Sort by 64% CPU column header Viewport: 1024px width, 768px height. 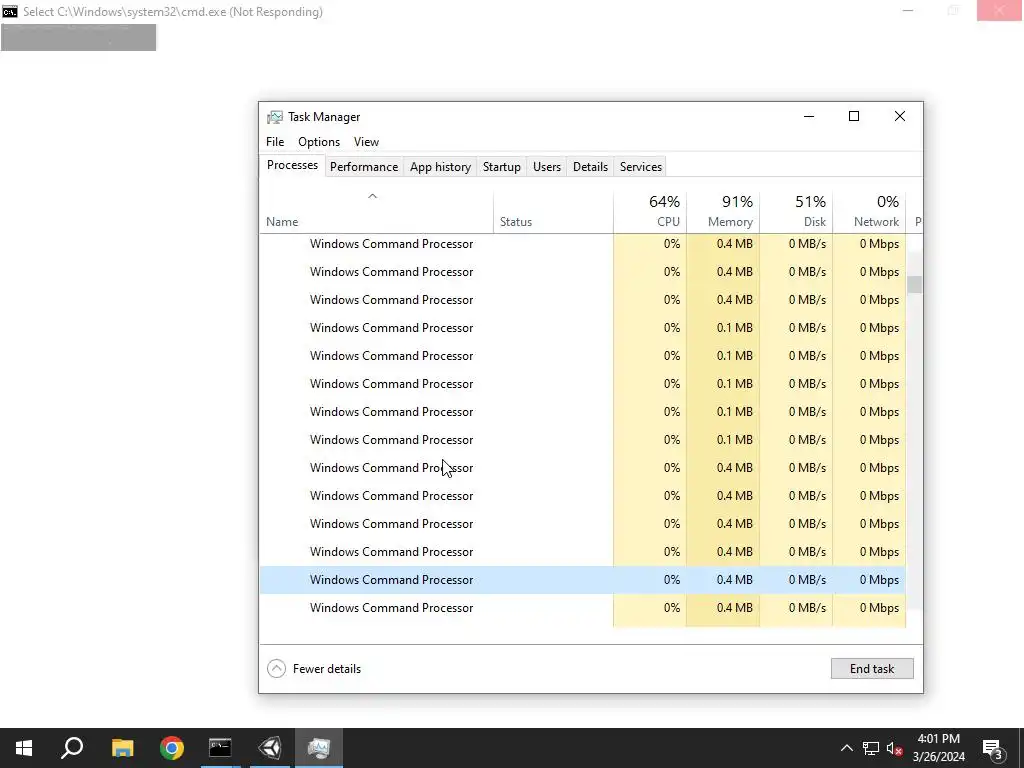click(650, 213)
